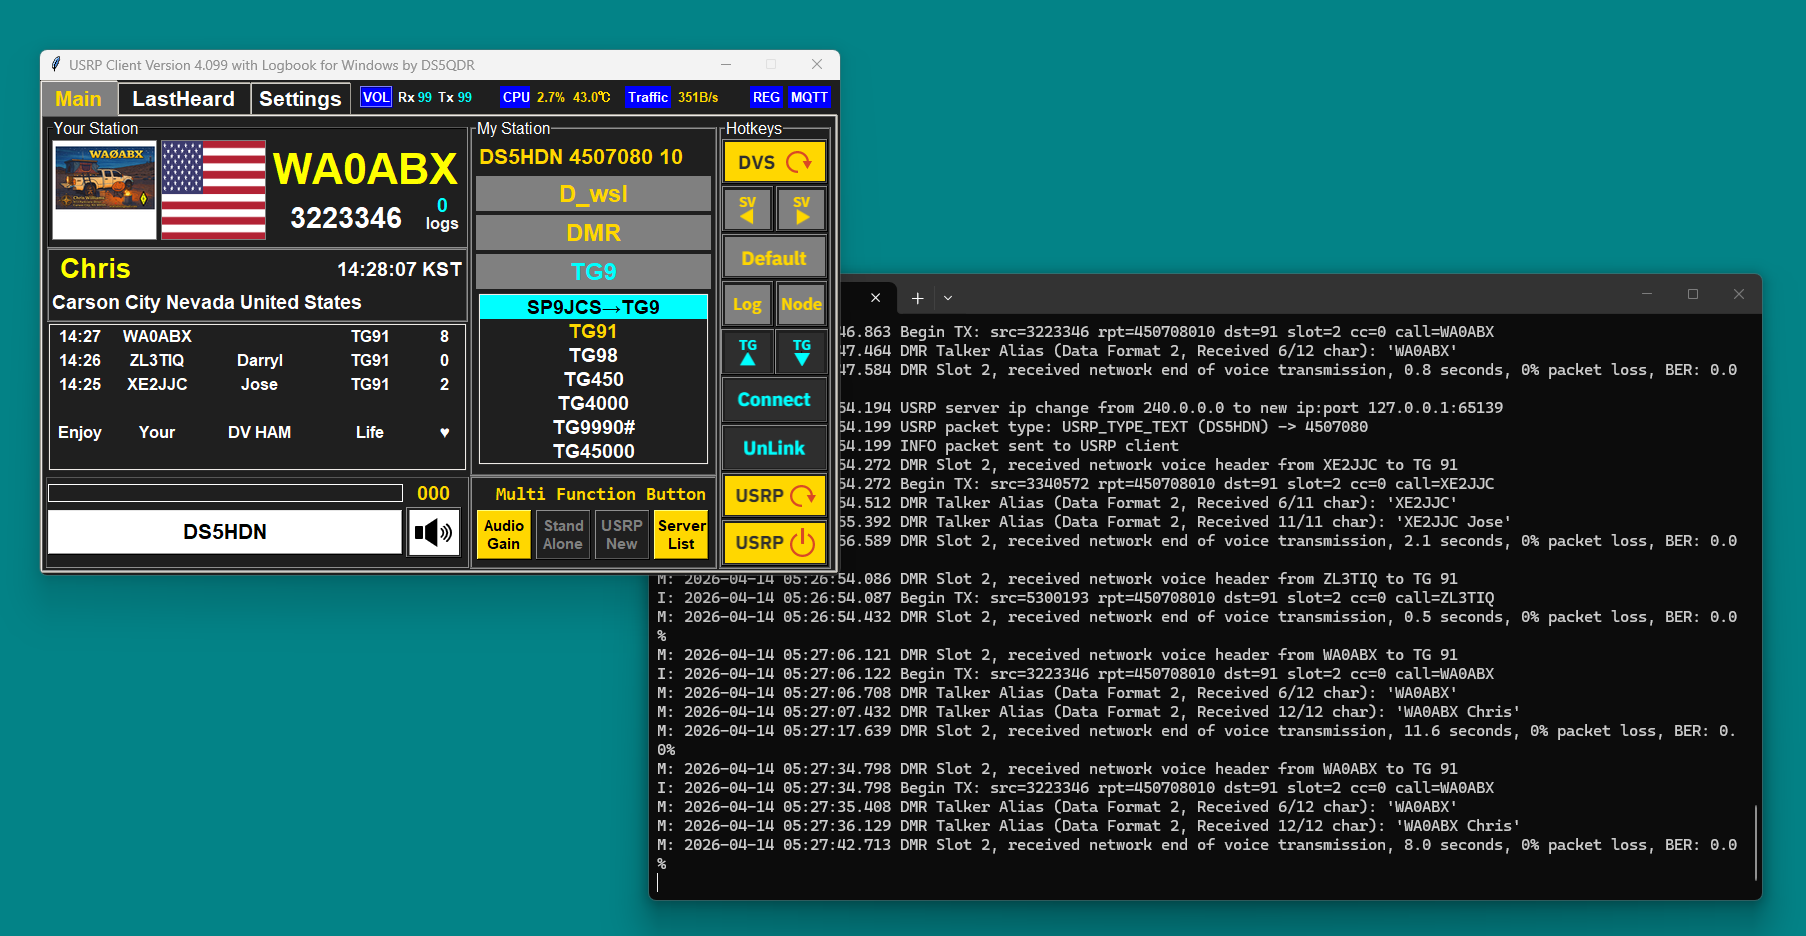Open Audio Gain multi function button
This screenshot has height=936, width=1806.
click(x=504, y=535)
